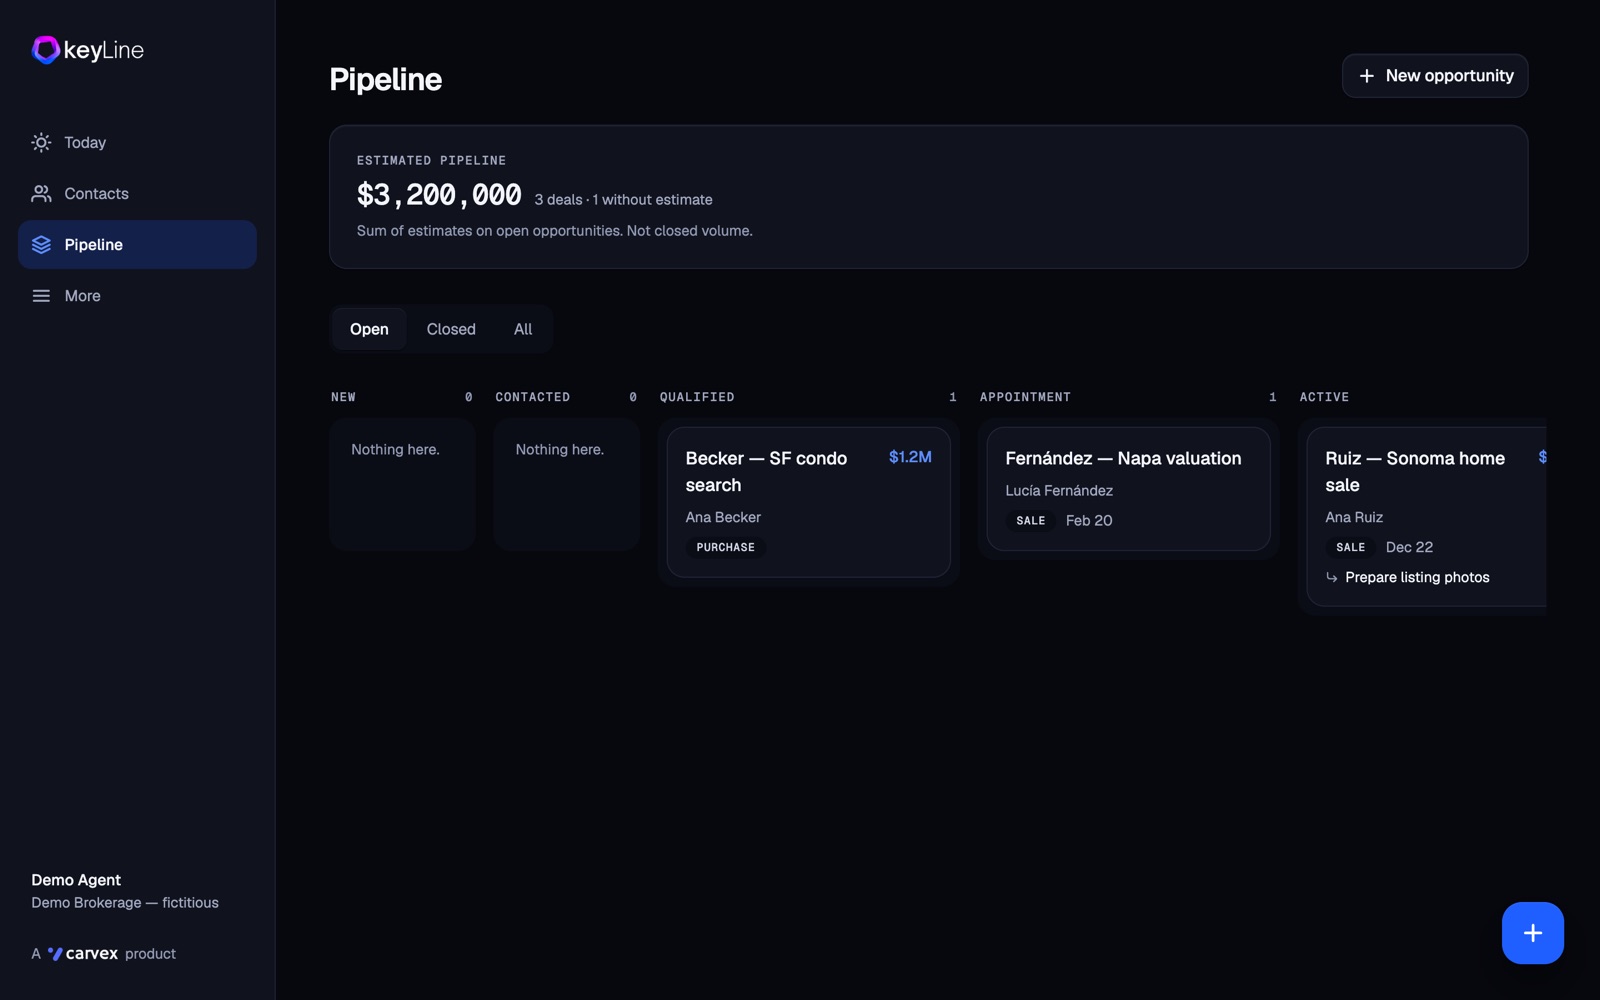
Task: Open the Fernández — Napa valuation card
Action: tap(1128, 489)
